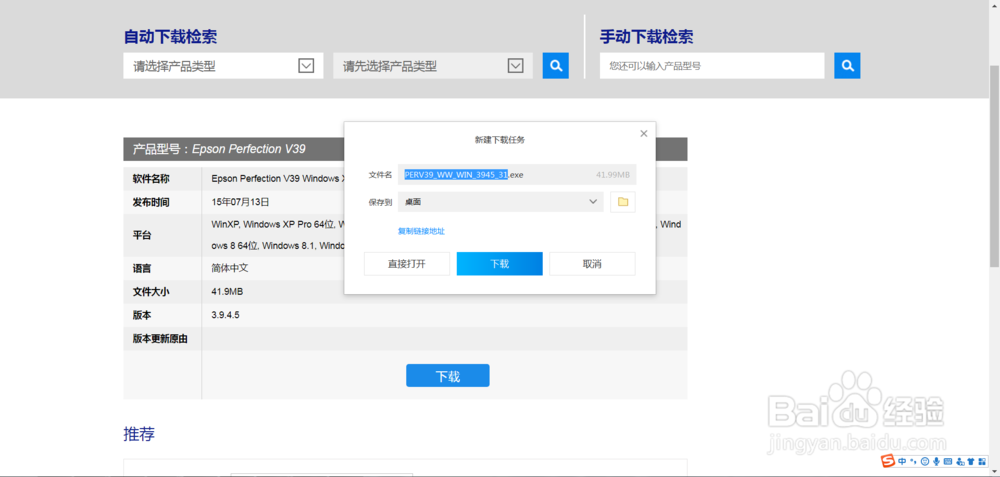This screenshot has width=1000, height=477.
Task: Click 新建下载任务 dialog title
Action: [499, 140]
